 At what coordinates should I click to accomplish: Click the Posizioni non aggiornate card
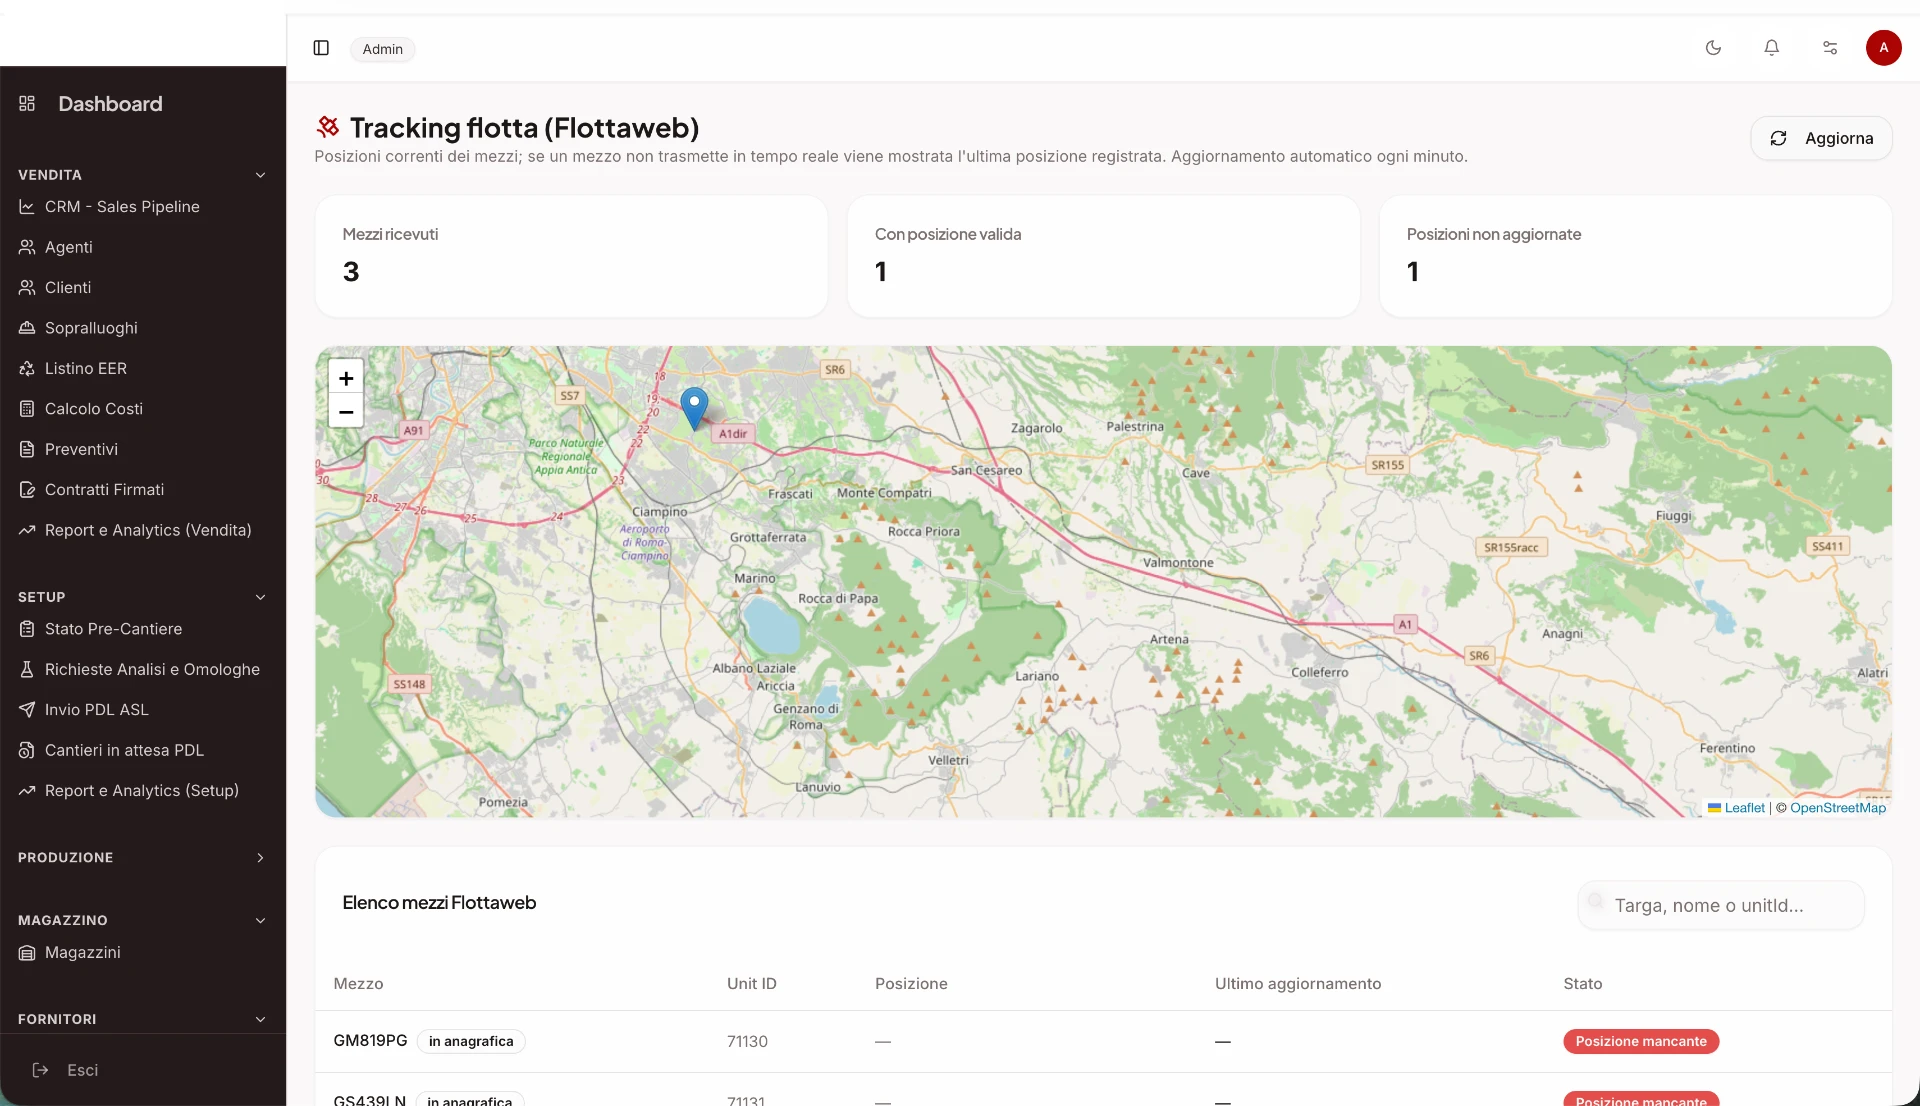pyautogui.click(x=1635, y=256)
